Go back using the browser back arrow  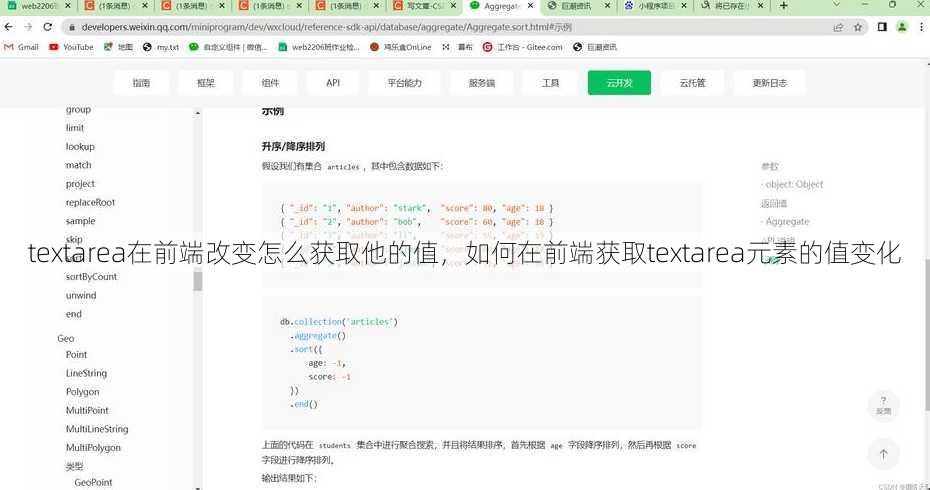(8, 27)
